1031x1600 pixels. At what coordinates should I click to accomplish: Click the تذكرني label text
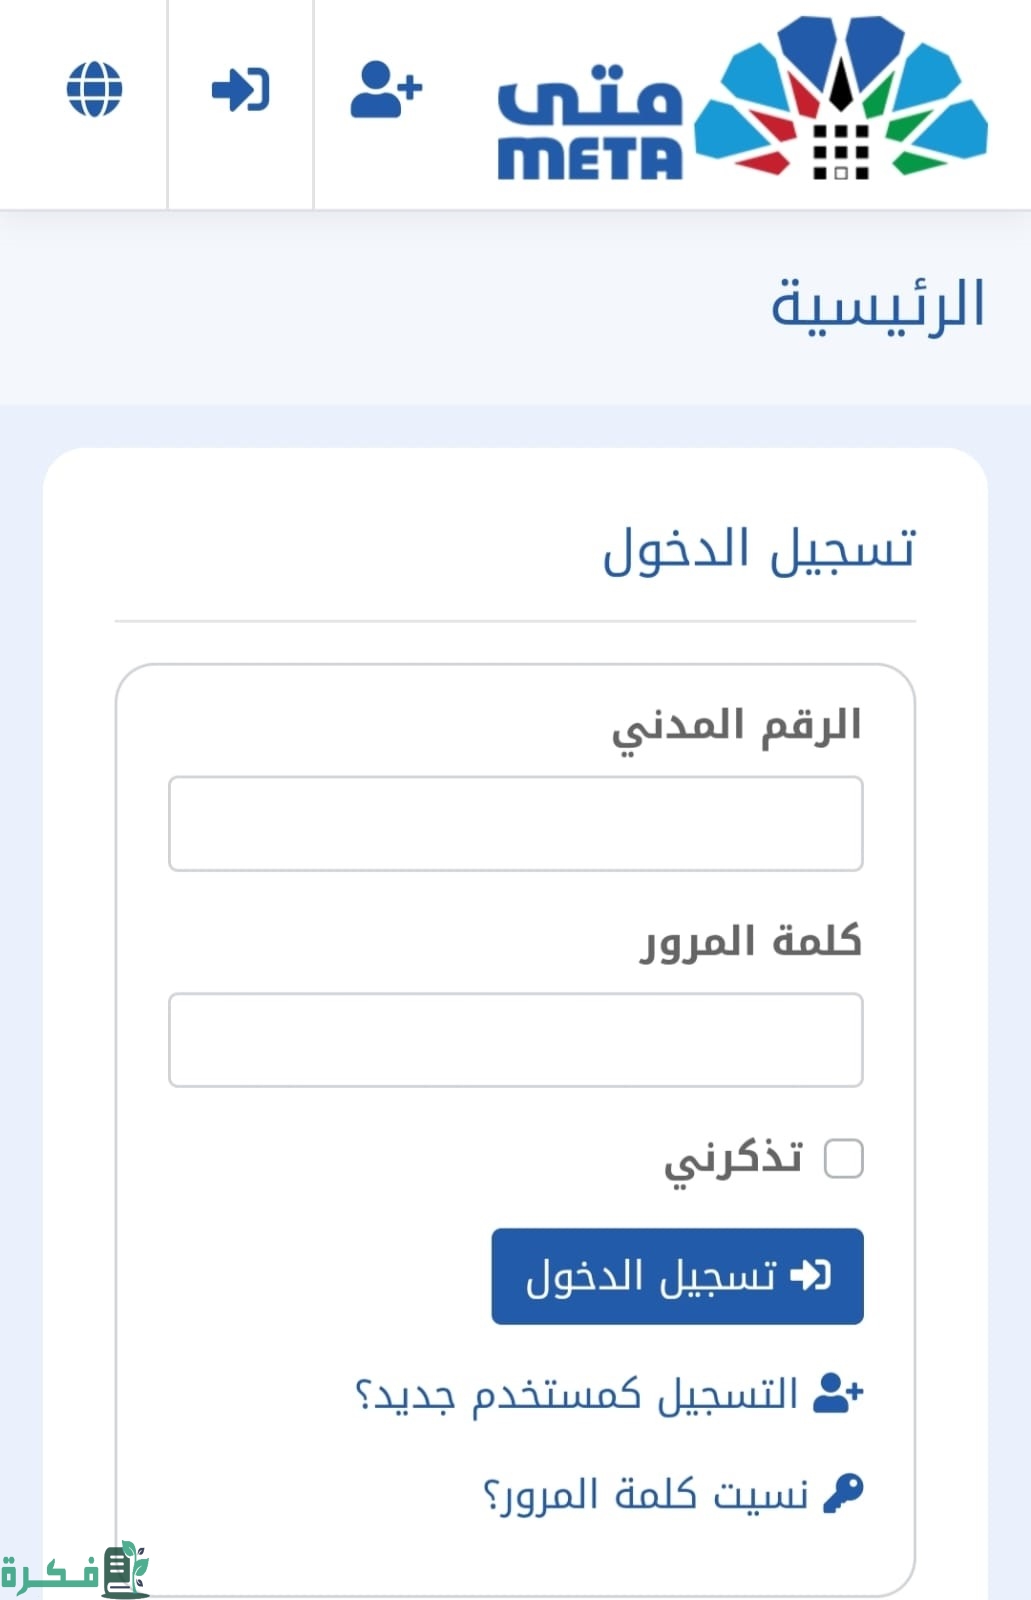(x=733, y=1160)
